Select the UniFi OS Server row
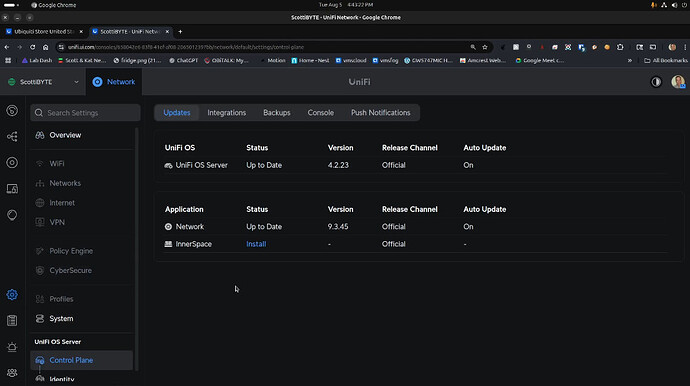This screenshot has height=386, width=690. click(416, 165)
